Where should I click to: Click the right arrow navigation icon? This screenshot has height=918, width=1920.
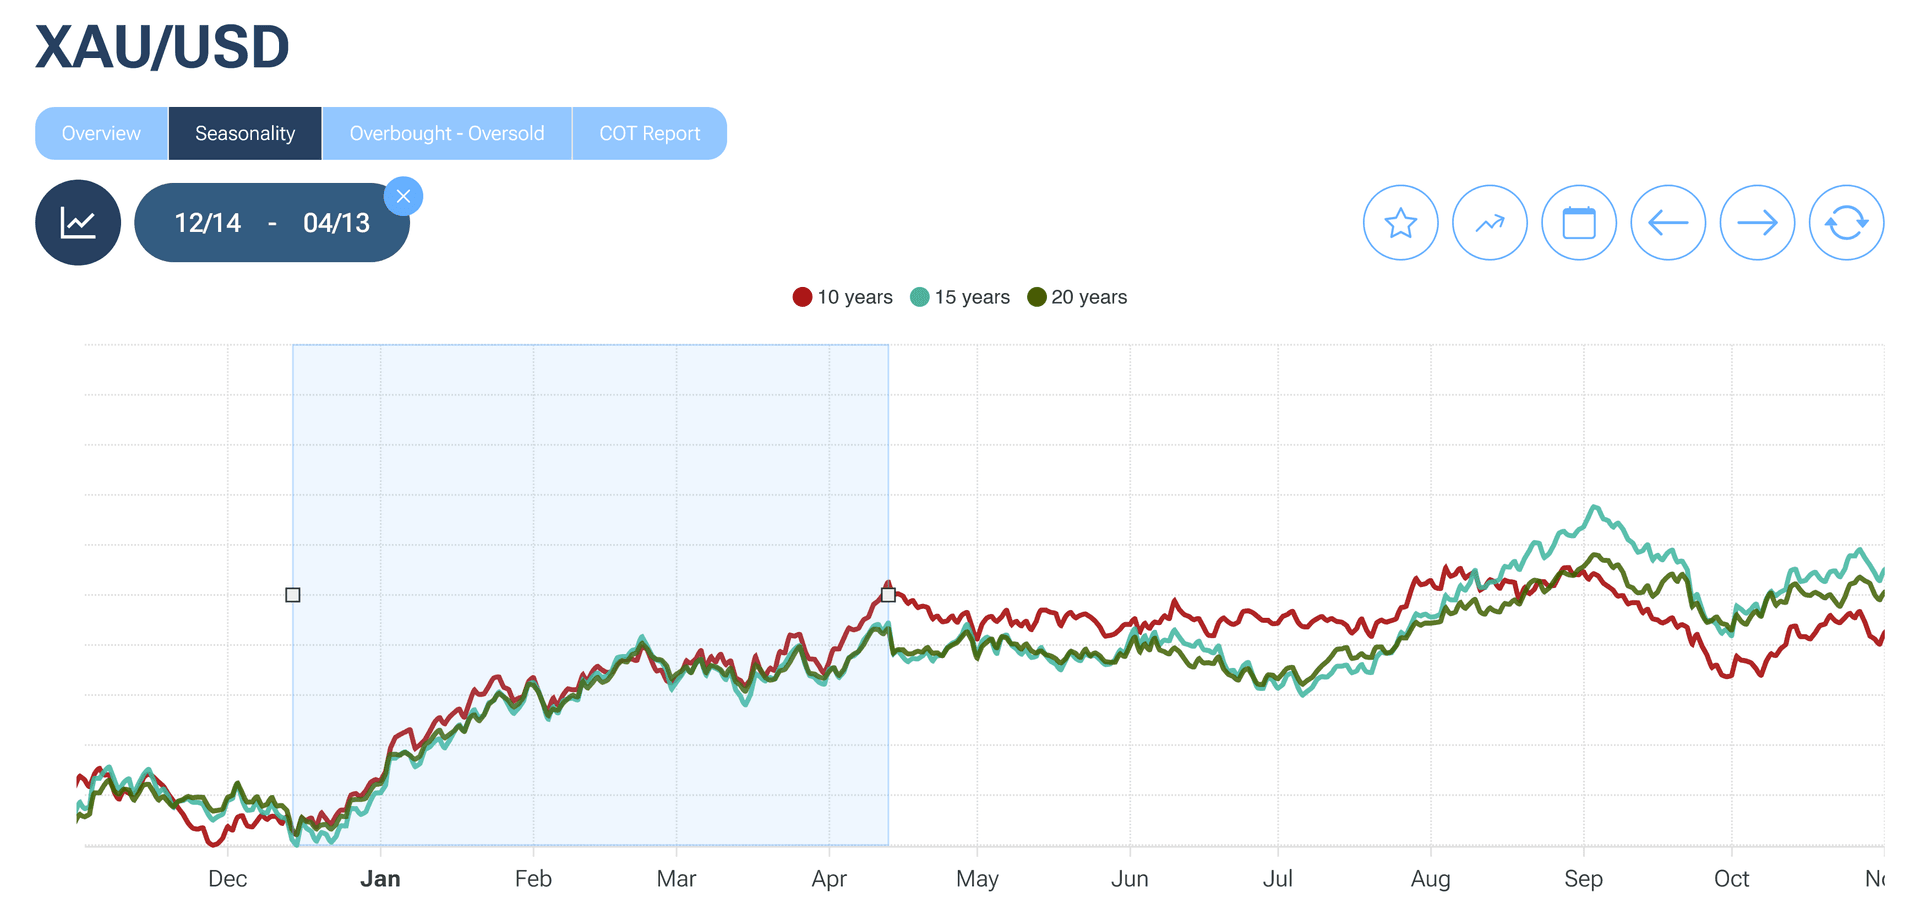(x=1757, y=222)
